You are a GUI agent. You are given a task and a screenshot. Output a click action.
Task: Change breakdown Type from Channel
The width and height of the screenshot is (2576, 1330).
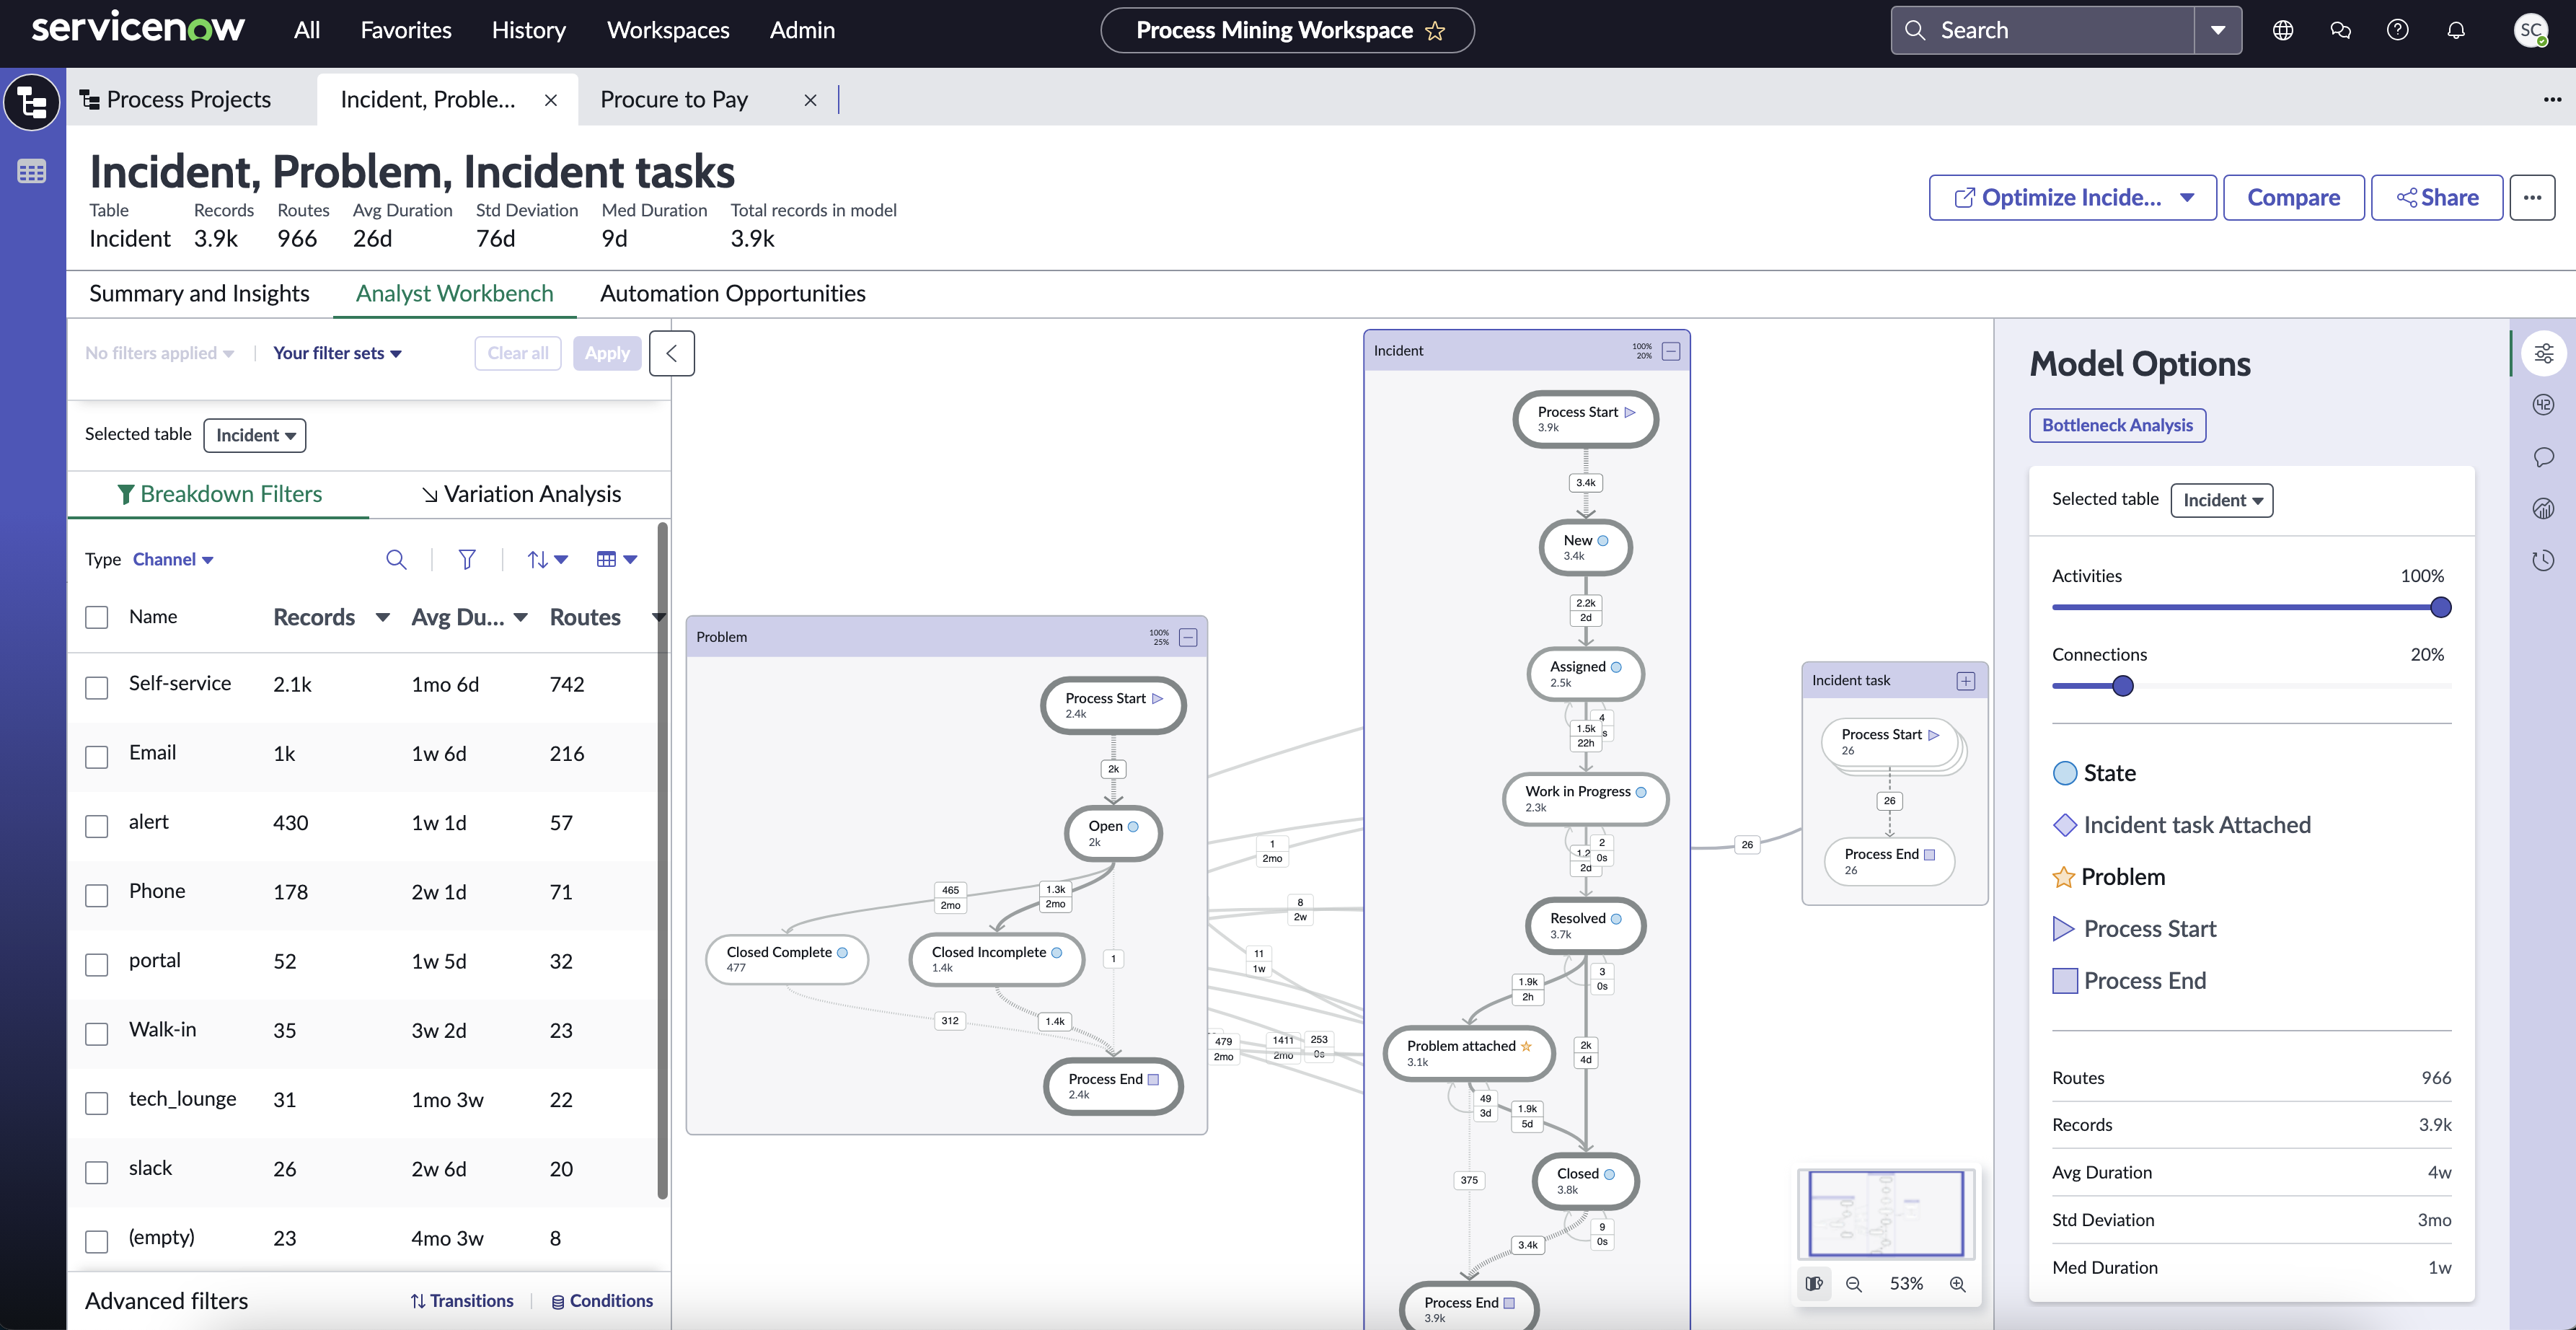[173, 559]
